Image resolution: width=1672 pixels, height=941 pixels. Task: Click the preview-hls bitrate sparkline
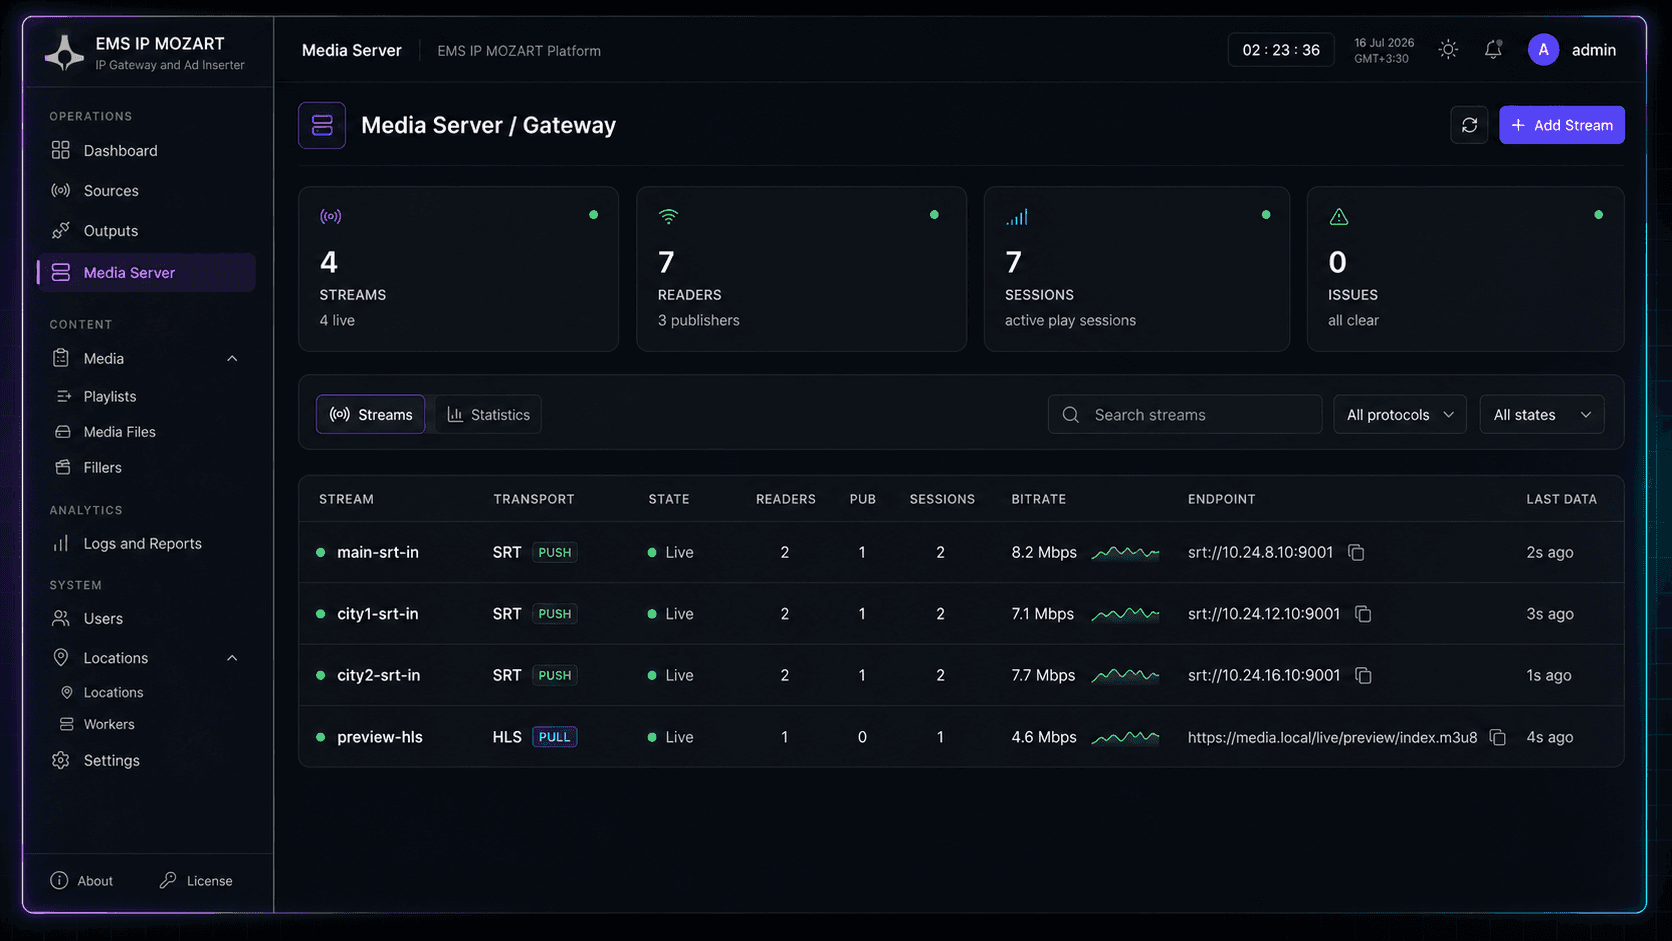tap(1125, 737)
